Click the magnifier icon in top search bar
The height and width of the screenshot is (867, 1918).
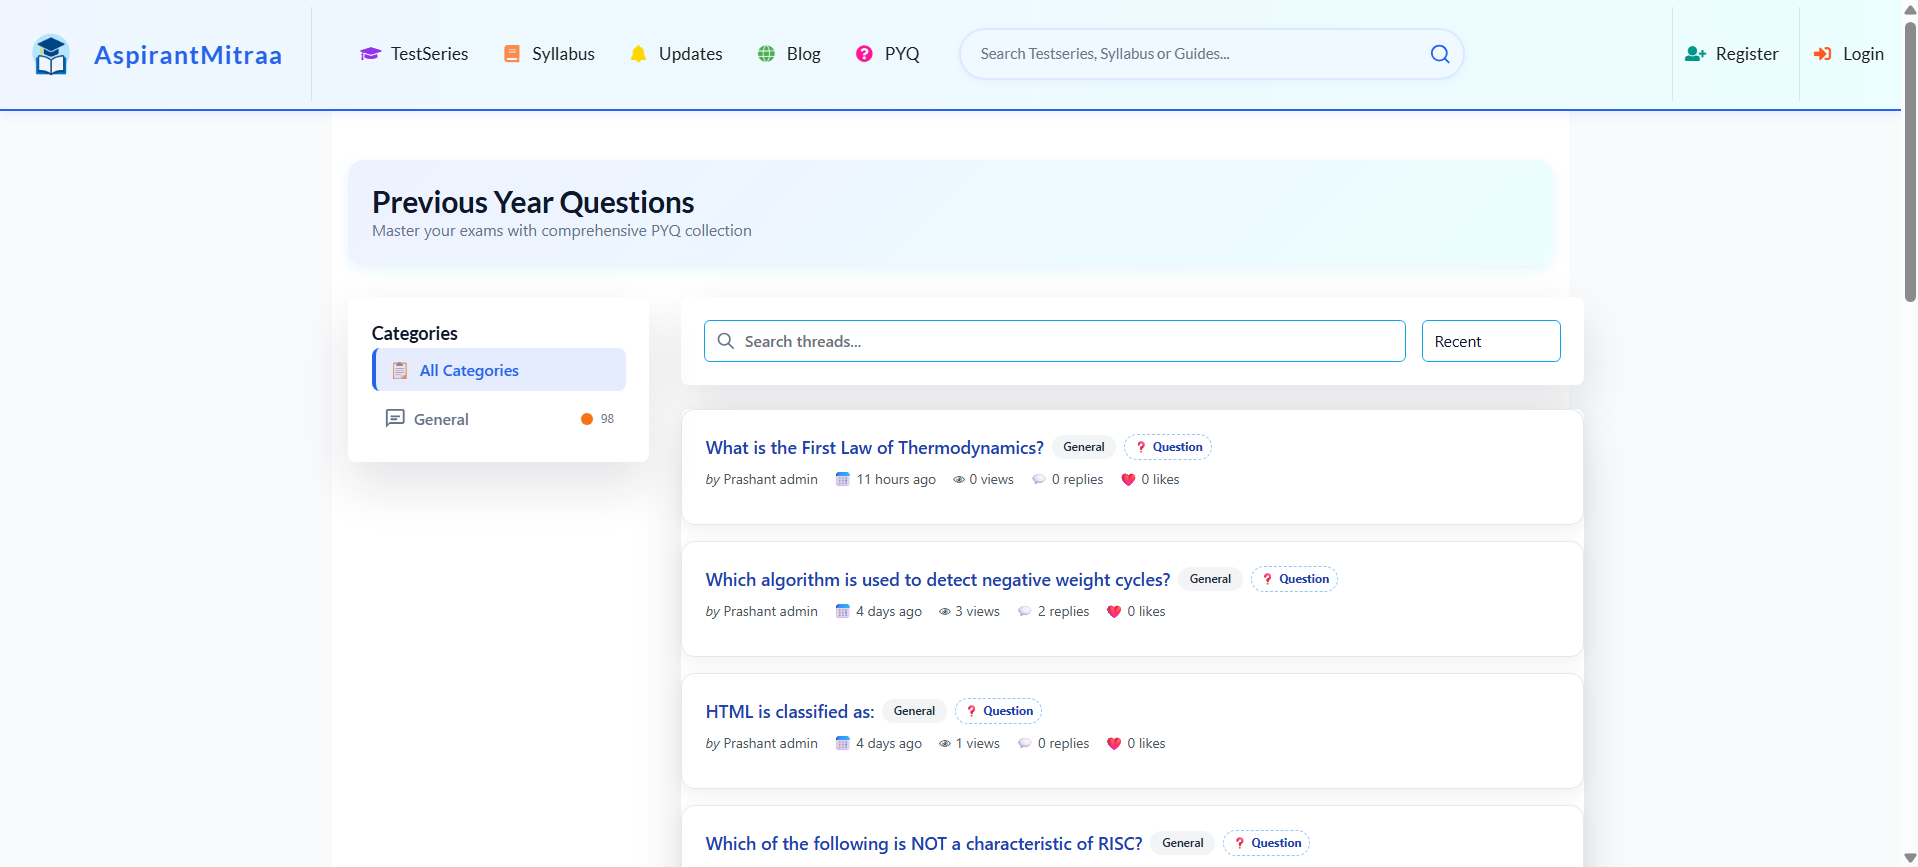point(1439,54)
